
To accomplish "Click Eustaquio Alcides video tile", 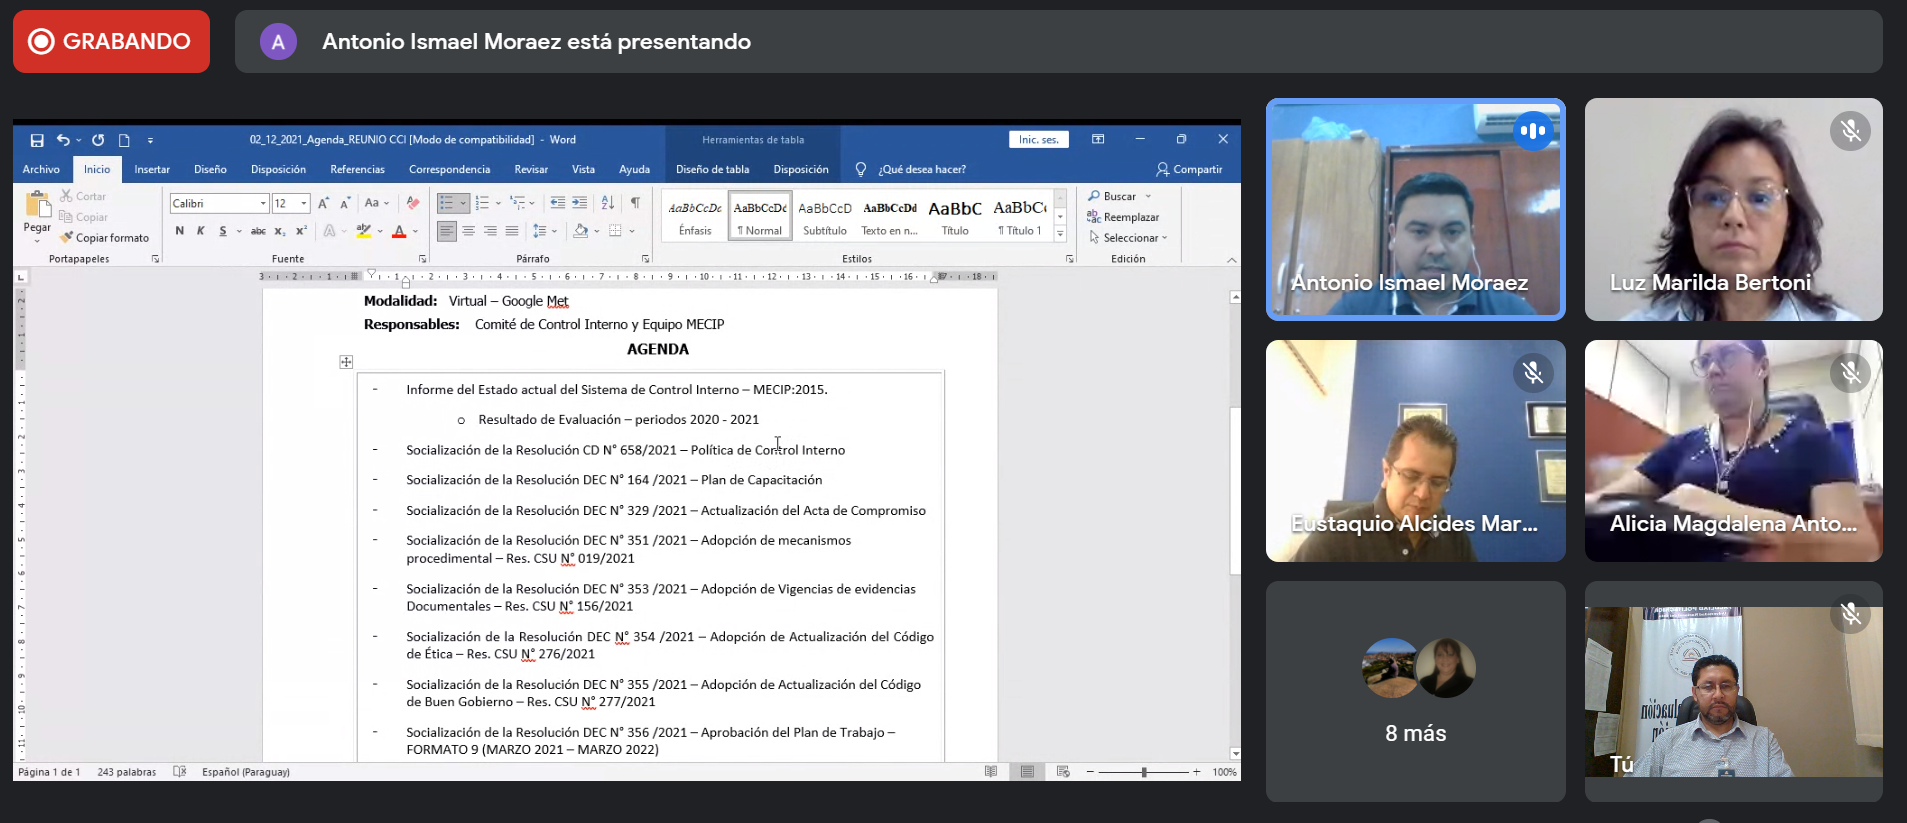I will click(x=1415, y=451).
